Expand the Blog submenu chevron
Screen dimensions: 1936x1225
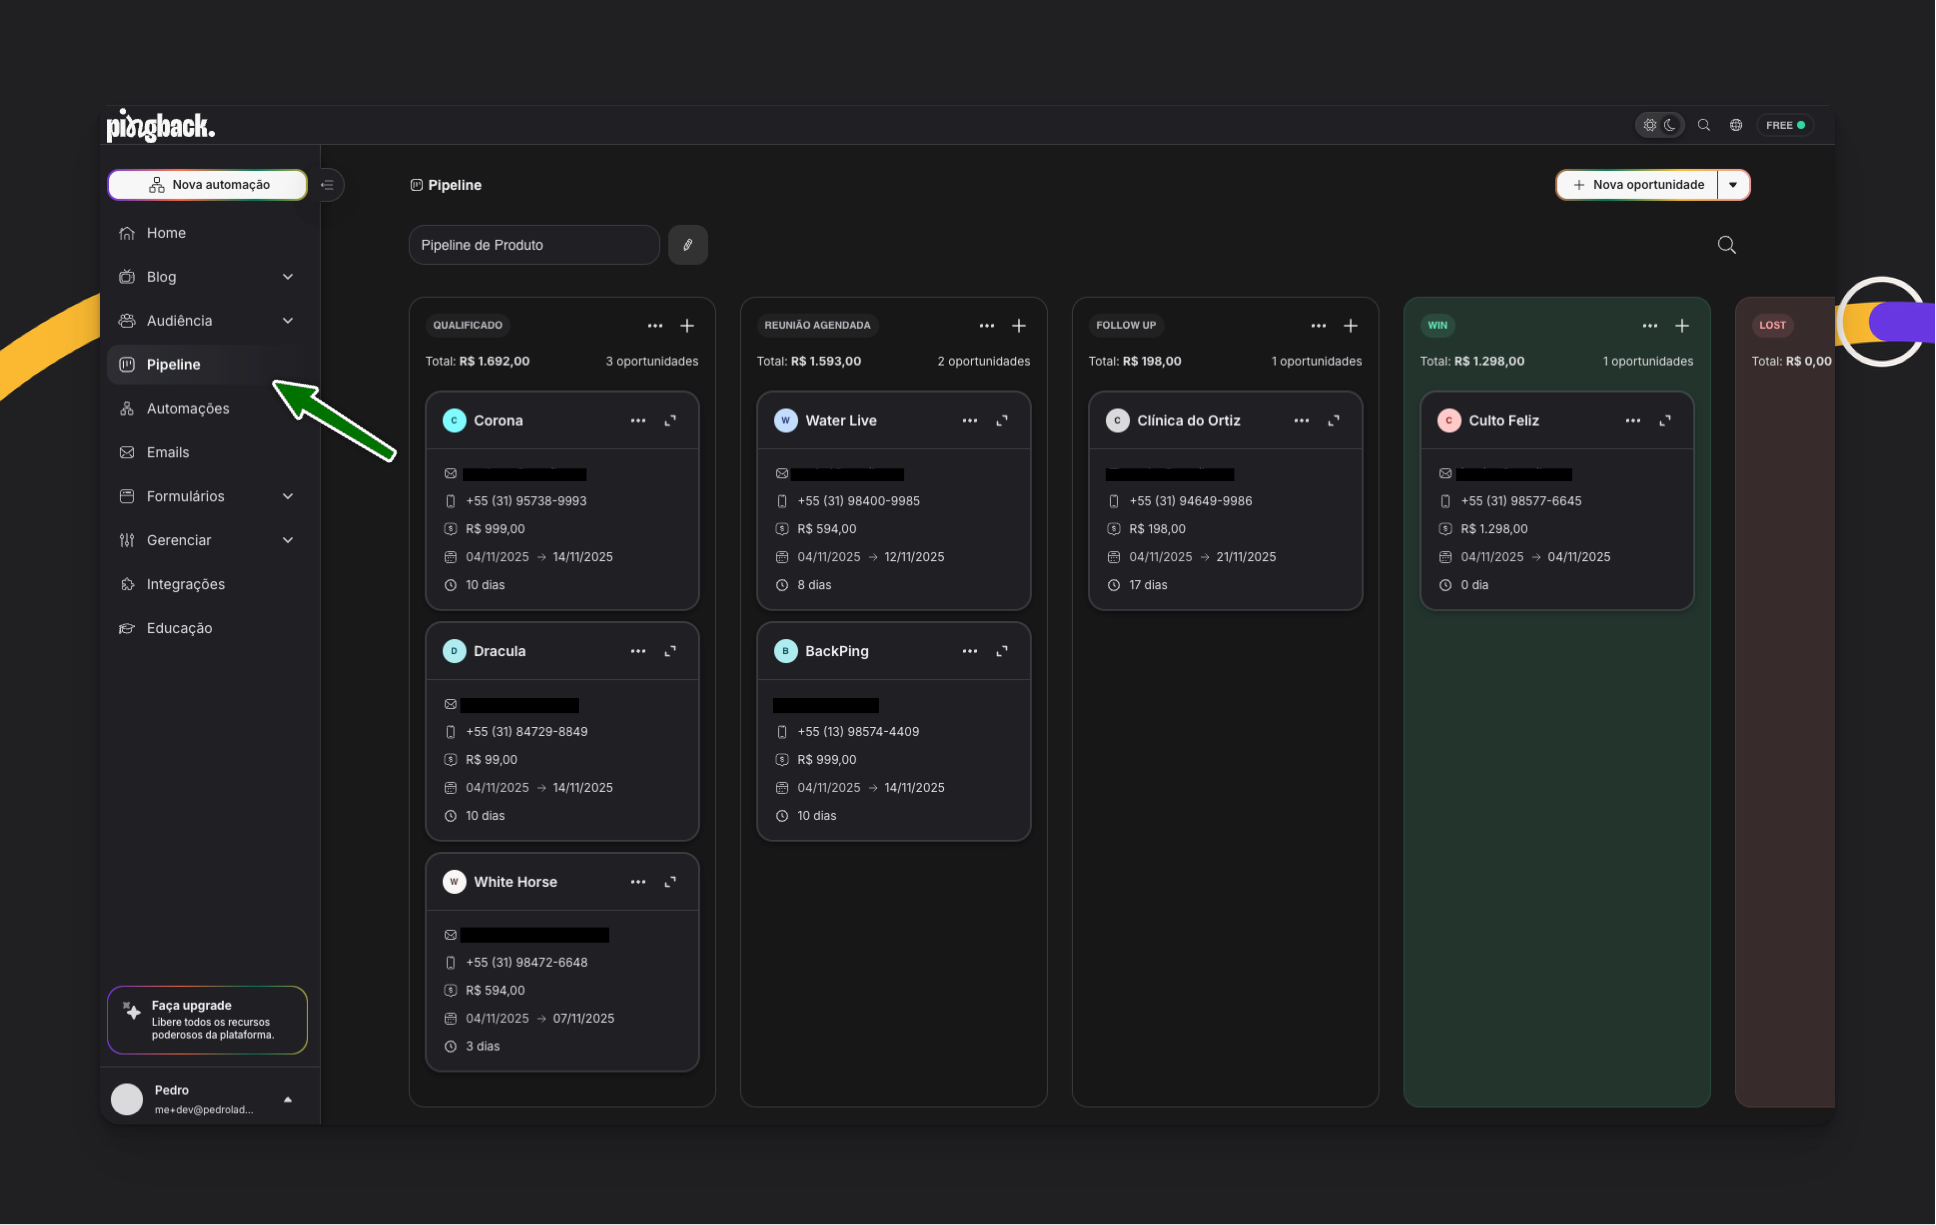point(288,277)
